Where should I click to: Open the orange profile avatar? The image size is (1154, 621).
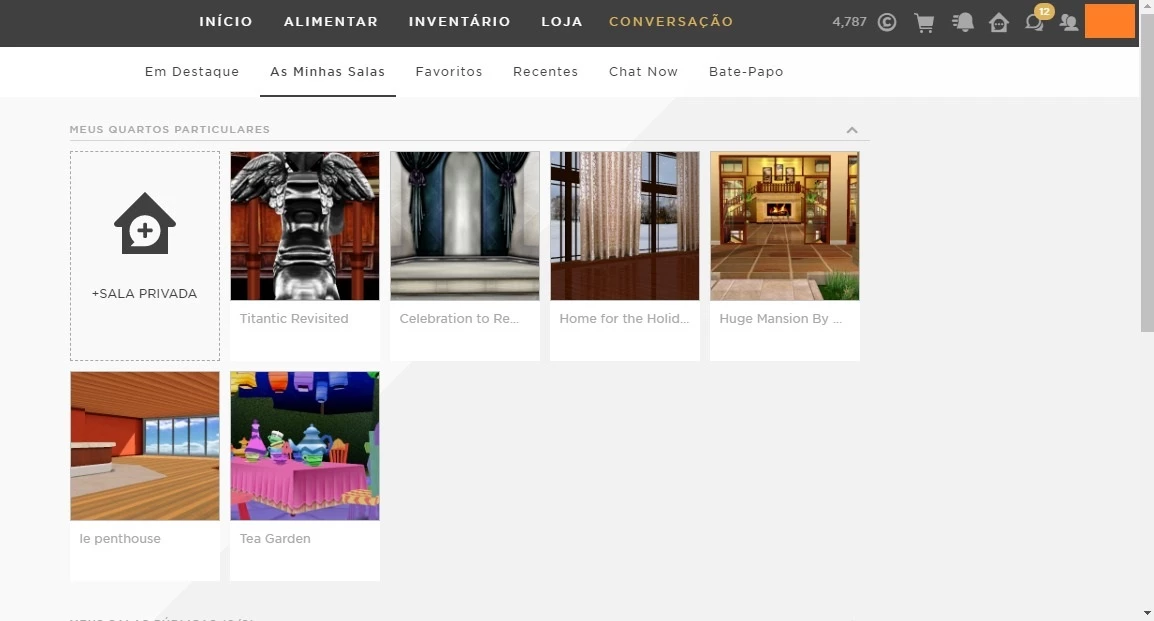1110,21
